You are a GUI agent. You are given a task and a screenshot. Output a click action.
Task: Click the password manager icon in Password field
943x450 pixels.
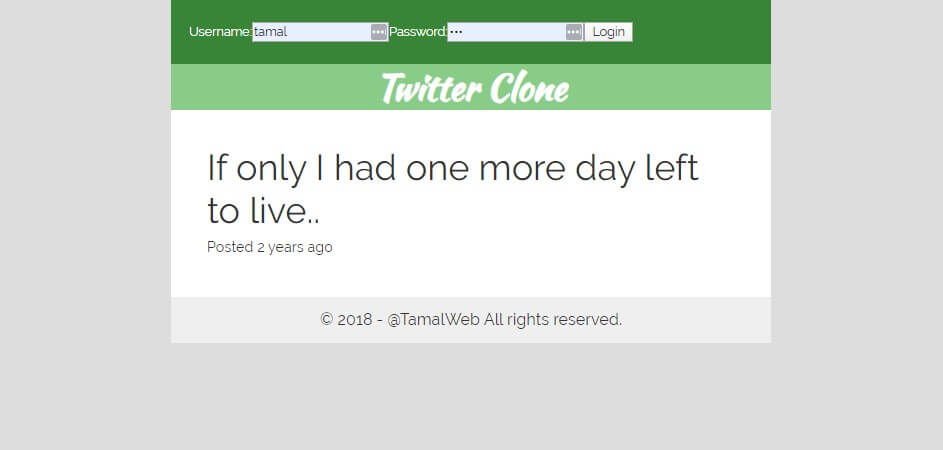[574, 32]
